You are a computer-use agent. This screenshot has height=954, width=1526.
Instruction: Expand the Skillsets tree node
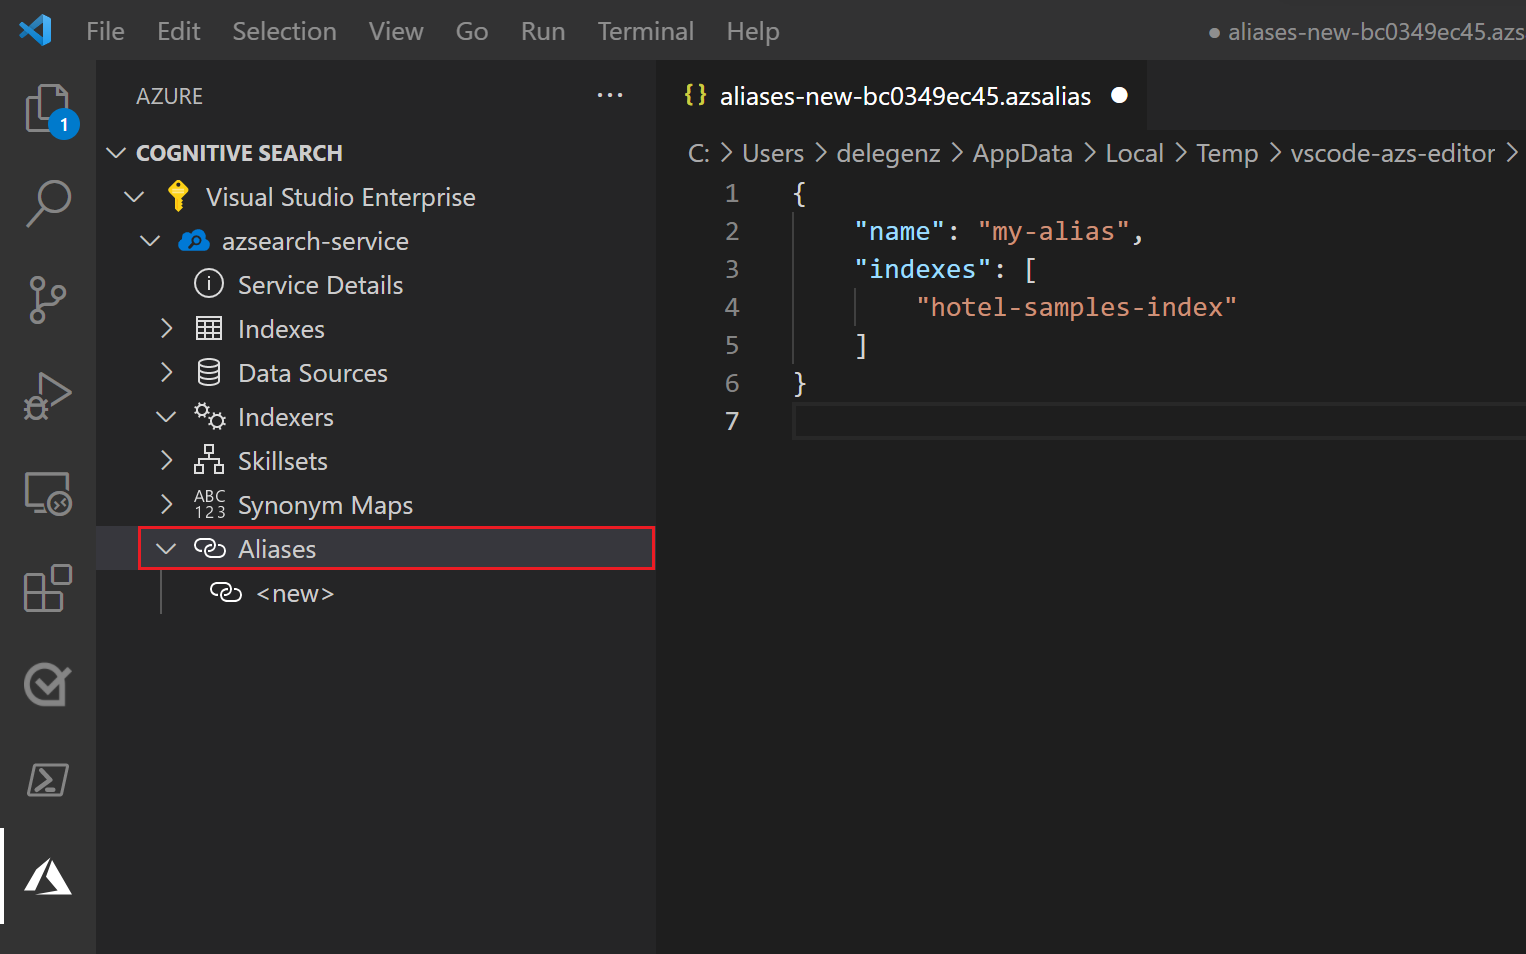click(x=166, y=460)
